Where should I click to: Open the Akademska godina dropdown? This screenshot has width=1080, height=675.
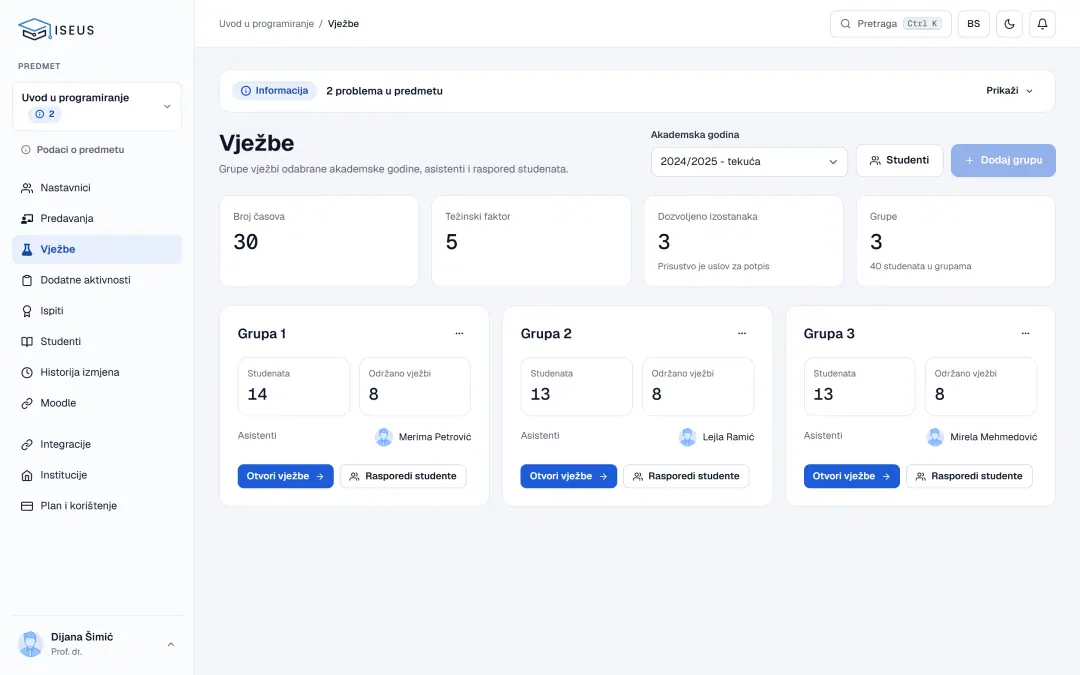[749, 162]
